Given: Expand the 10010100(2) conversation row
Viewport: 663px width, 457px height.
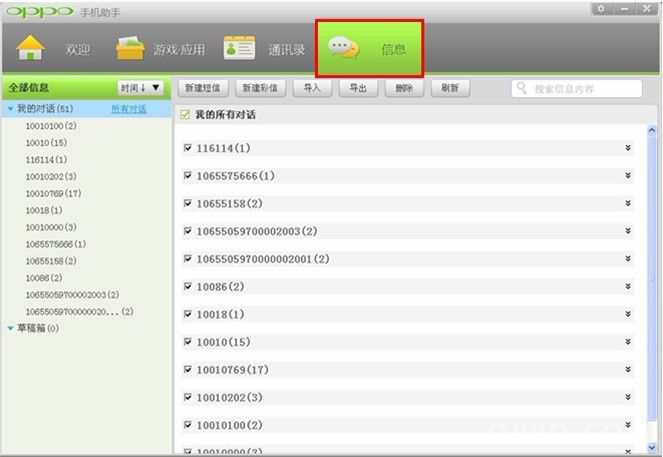Looking at the screenshot, I should pyautogui.click(x=628, y=425).
